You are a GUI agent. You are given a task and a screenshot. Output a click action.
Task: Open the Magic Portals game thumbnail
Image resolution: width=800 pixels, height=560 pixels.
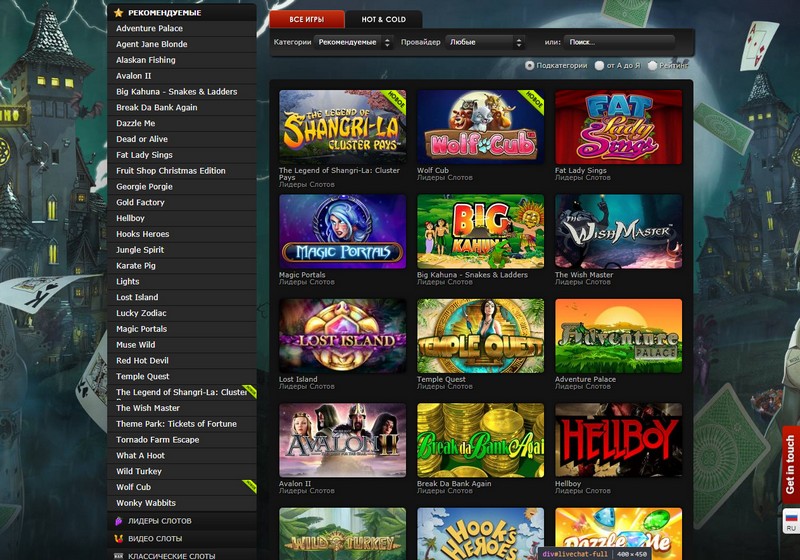coord(342,232)
